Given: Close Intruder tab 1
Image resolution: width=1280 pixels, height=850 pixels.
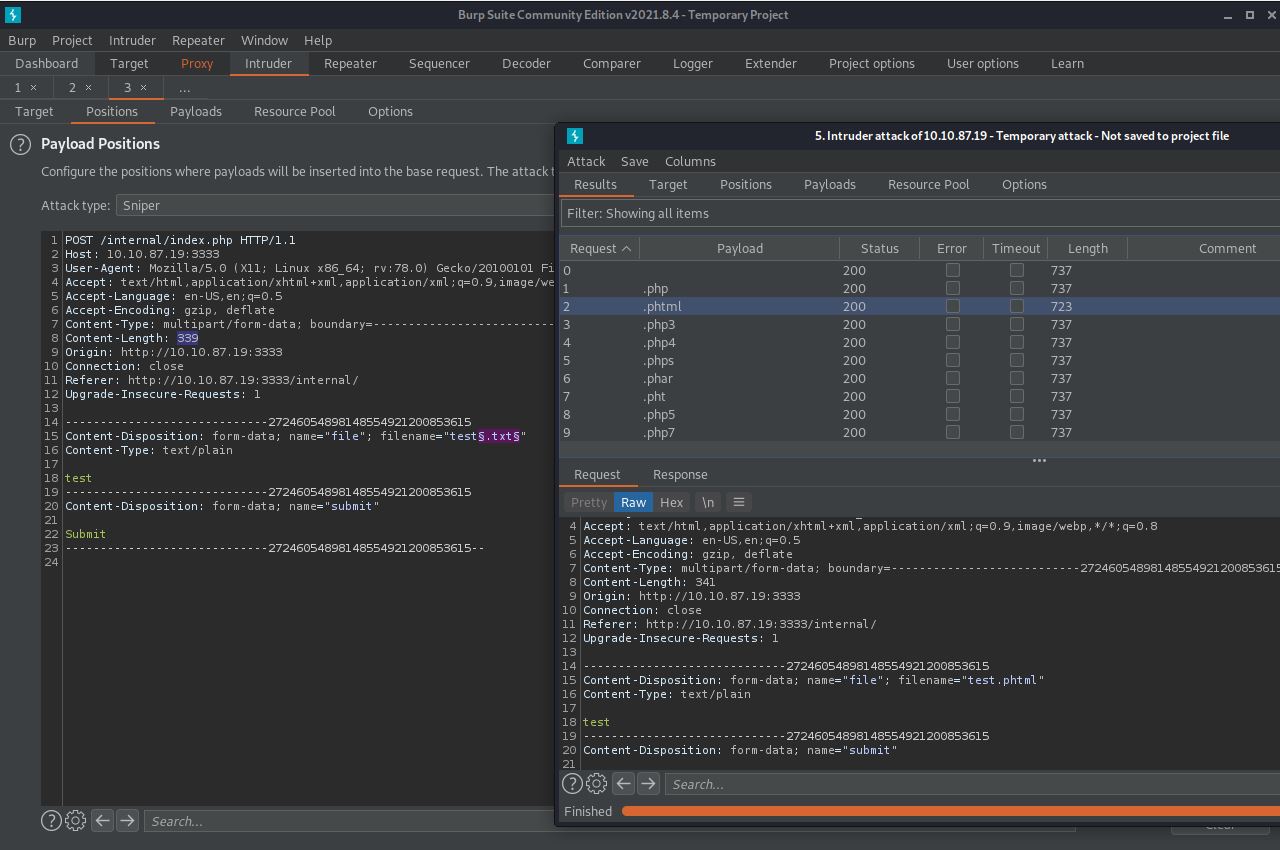Looking at the screenshot, I should (33, 88).
